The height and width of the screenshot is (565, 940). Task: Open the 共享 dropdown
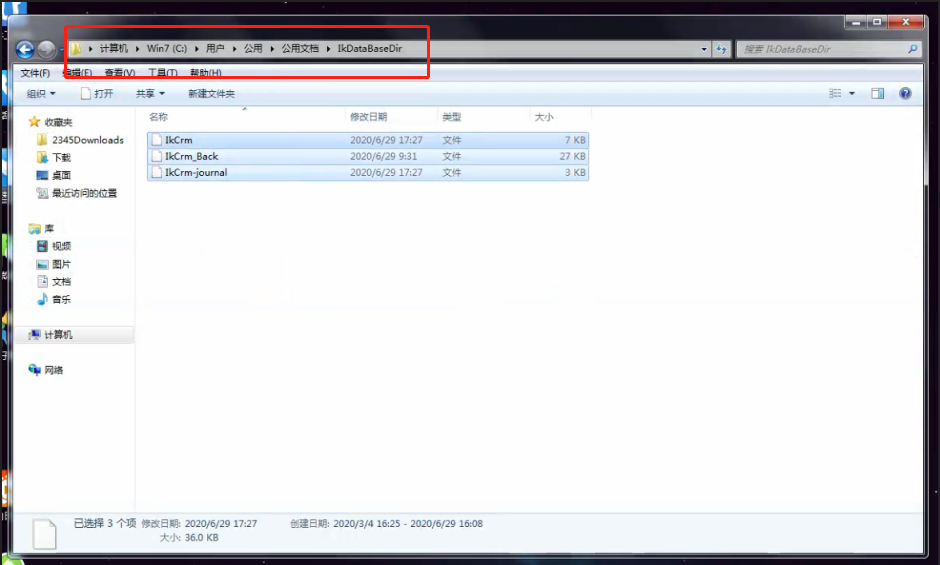150,94
